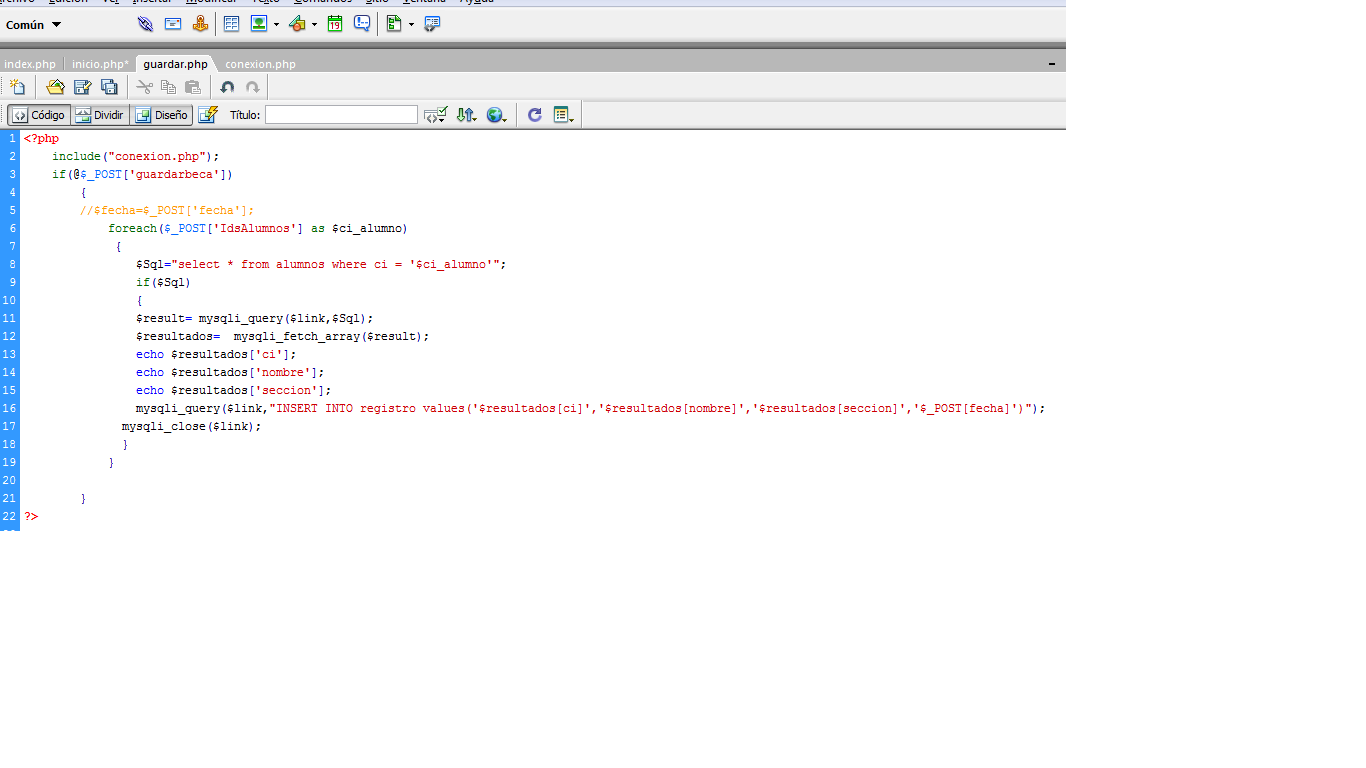
Task: Click the Paste clipboard icon
Action: pyautogui.click(x=193, y=87)
